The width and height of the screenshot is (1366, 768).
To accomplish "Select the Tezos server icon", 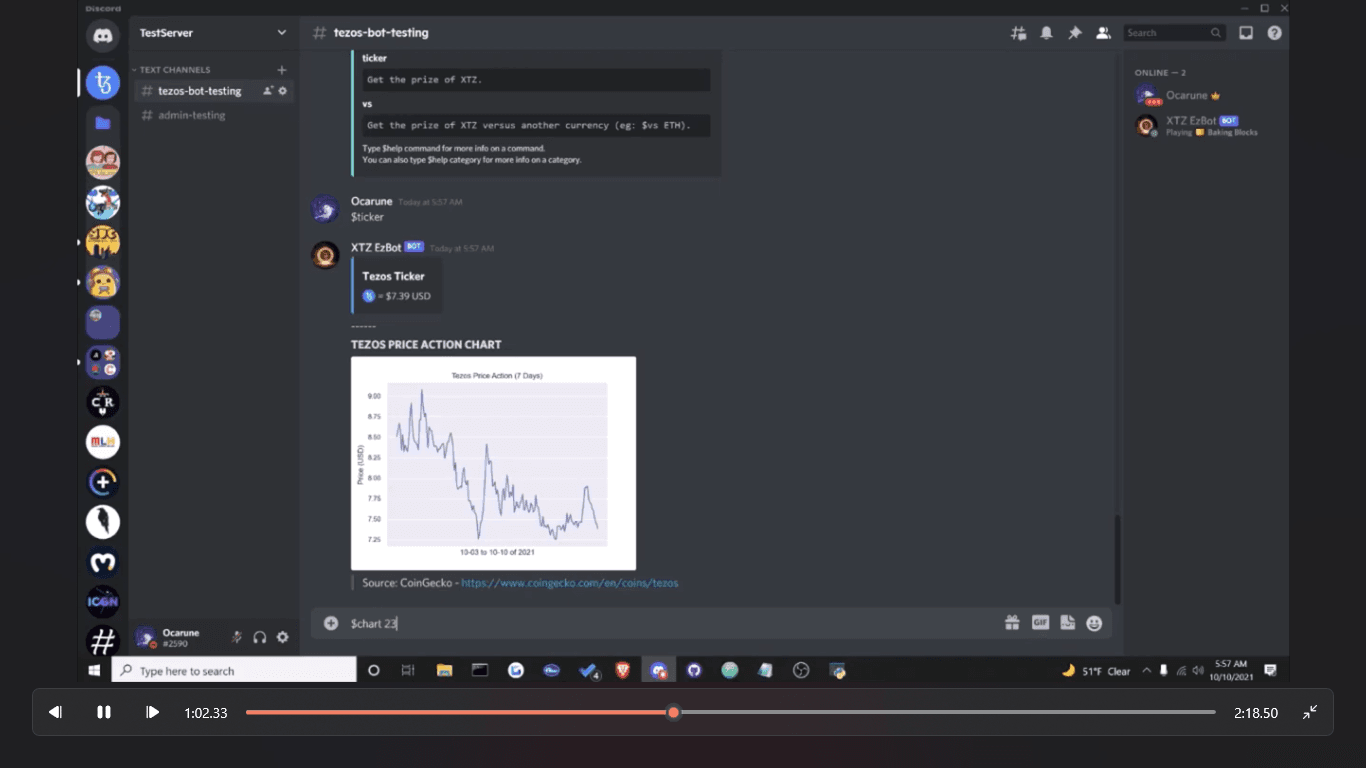I will click(x=103, y=82).
